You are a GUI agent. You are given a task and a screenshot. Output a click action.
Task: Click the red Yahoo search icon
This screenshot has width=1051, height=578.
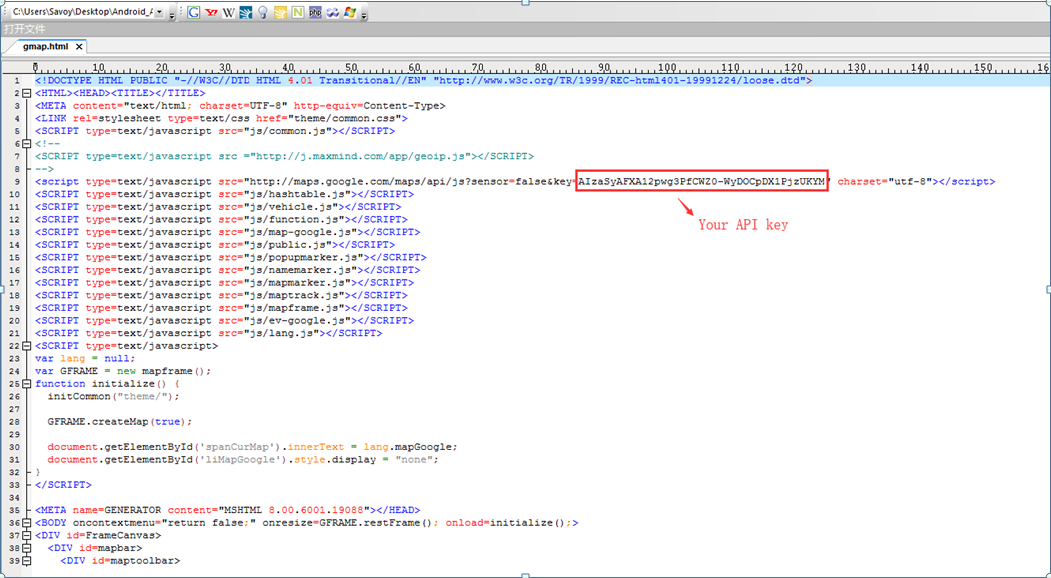211,12
